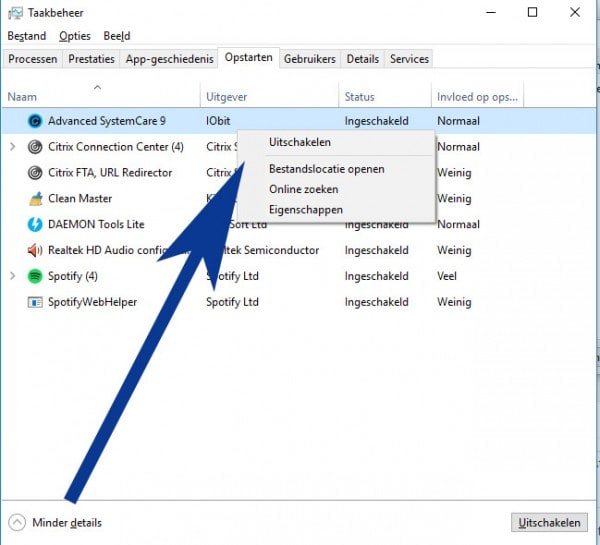Click Ingeschakeld status of Advanced SystemCare 9
This screenshot has height=545, width=600.
377,121
